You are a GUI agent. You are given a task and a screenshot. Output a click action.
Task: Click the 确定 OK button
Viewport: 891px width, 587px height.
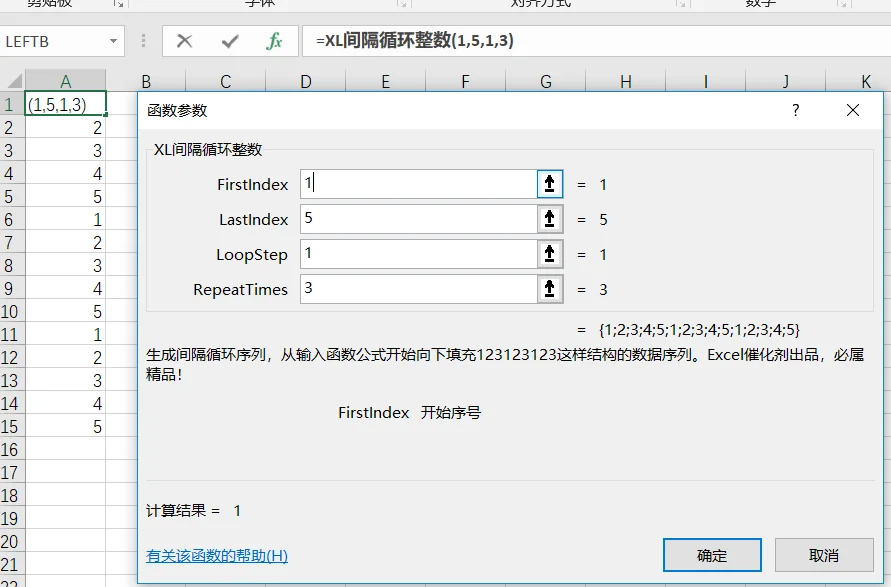point(712,555)
